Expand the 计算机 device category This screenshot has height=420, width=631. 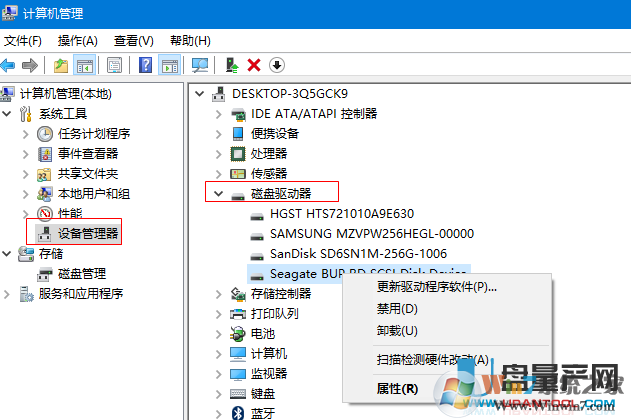(219, 354)
